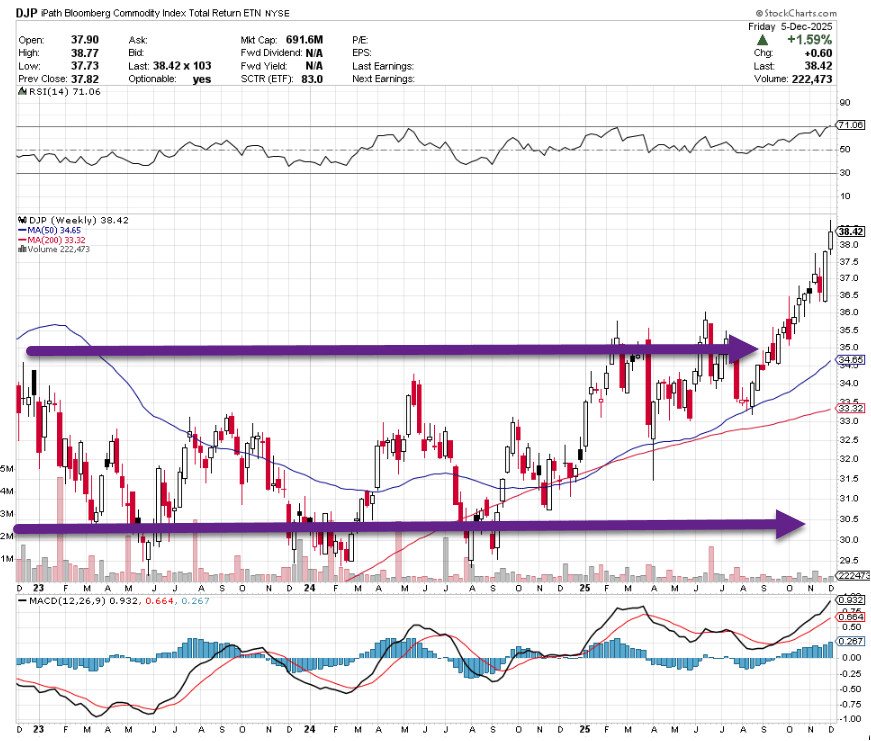This screenshot has width=871, height=741.
Task: Click the 34.65 MA(50) axis tag
Action: pos(851,360)
